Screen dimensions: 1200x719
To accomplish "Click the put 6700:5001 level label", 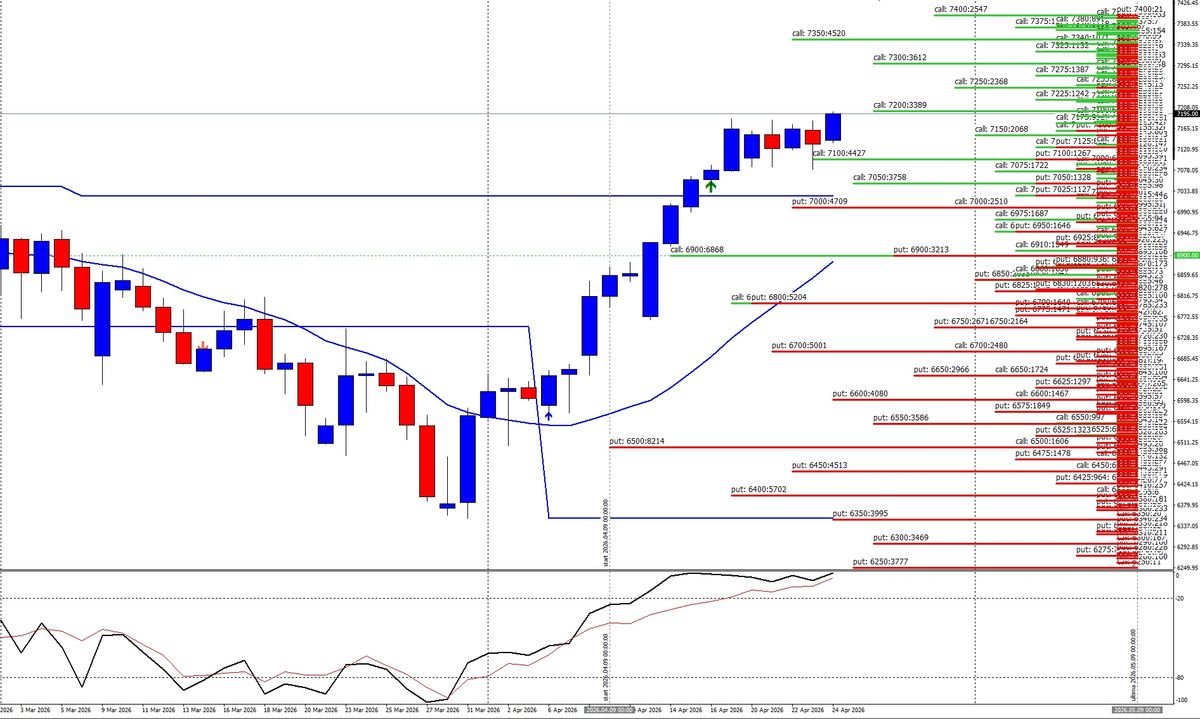I will tap(799, 346).
